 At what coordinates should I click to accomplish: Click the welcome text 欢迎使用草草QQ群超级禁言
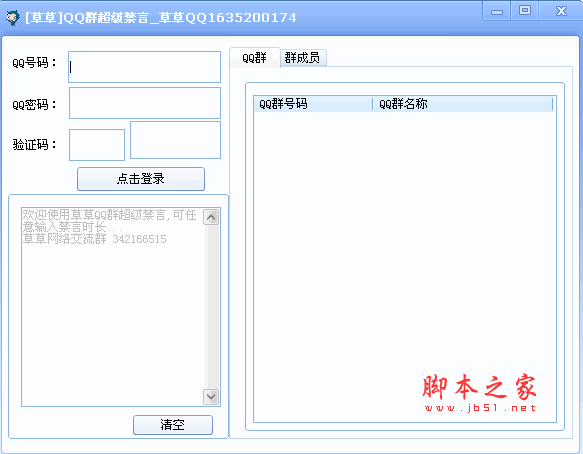point(94,215)
